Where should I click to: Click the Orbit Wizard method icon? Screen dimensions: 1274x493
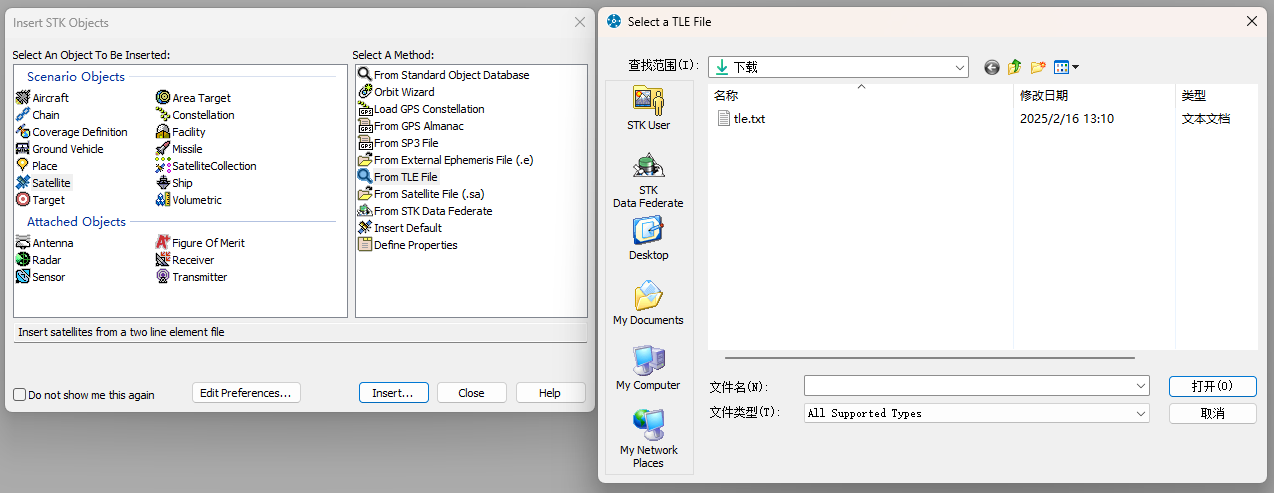(x=365, y=92)
